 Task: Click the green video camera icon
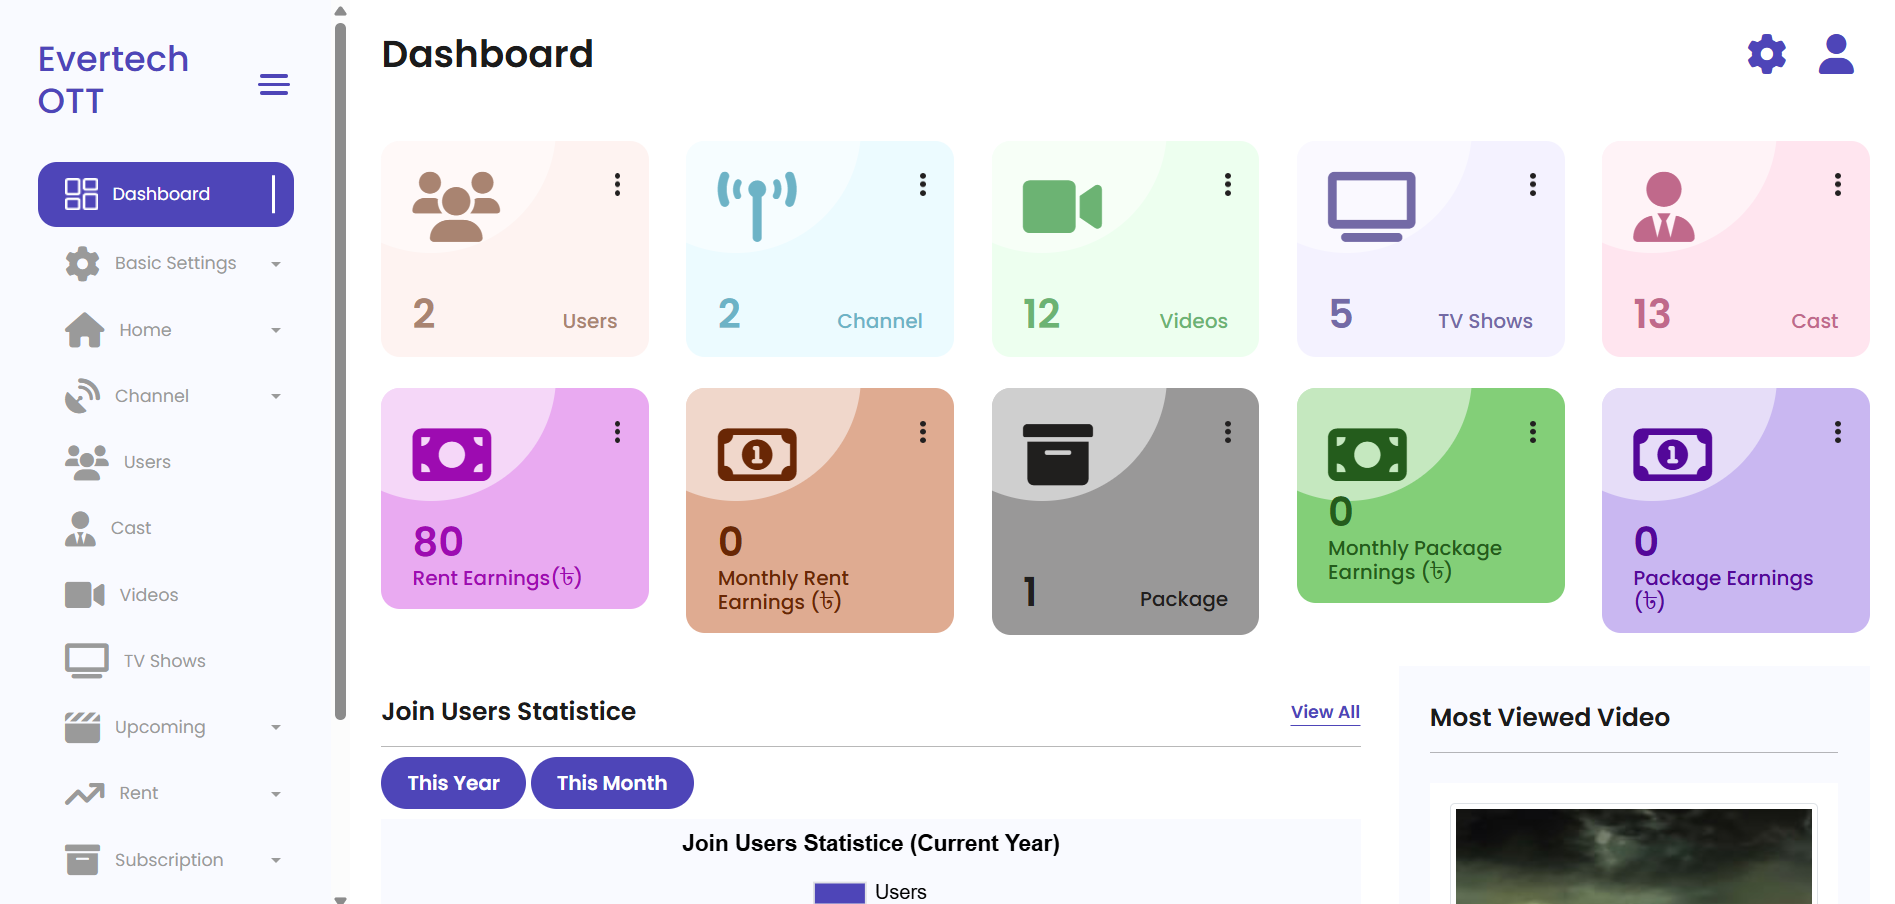pos(1061,207)
